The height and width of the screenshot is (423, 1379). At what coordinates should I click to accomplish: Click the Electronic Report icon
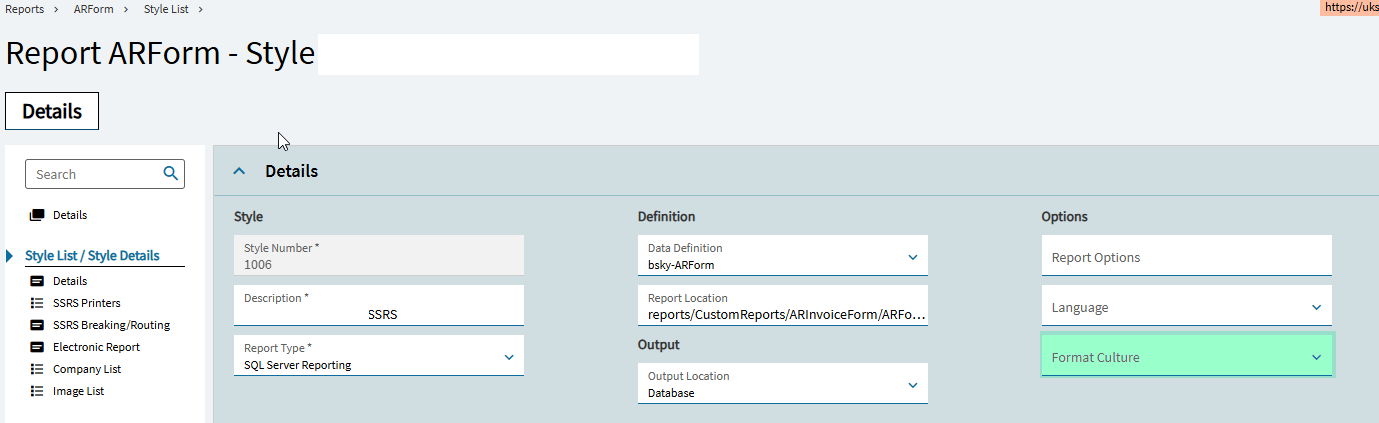[x=37, y=347]
